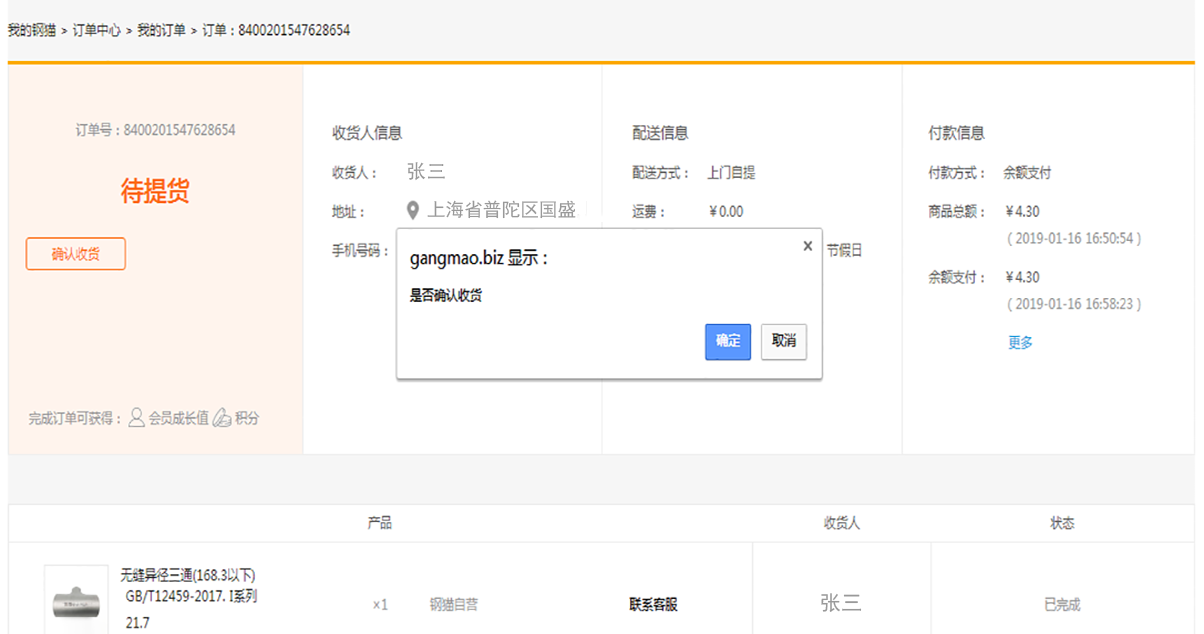The width and height of the screenshot is (1204, 634).
Task: Click the quantity ×1 in the product row
Action: point(380,604)
